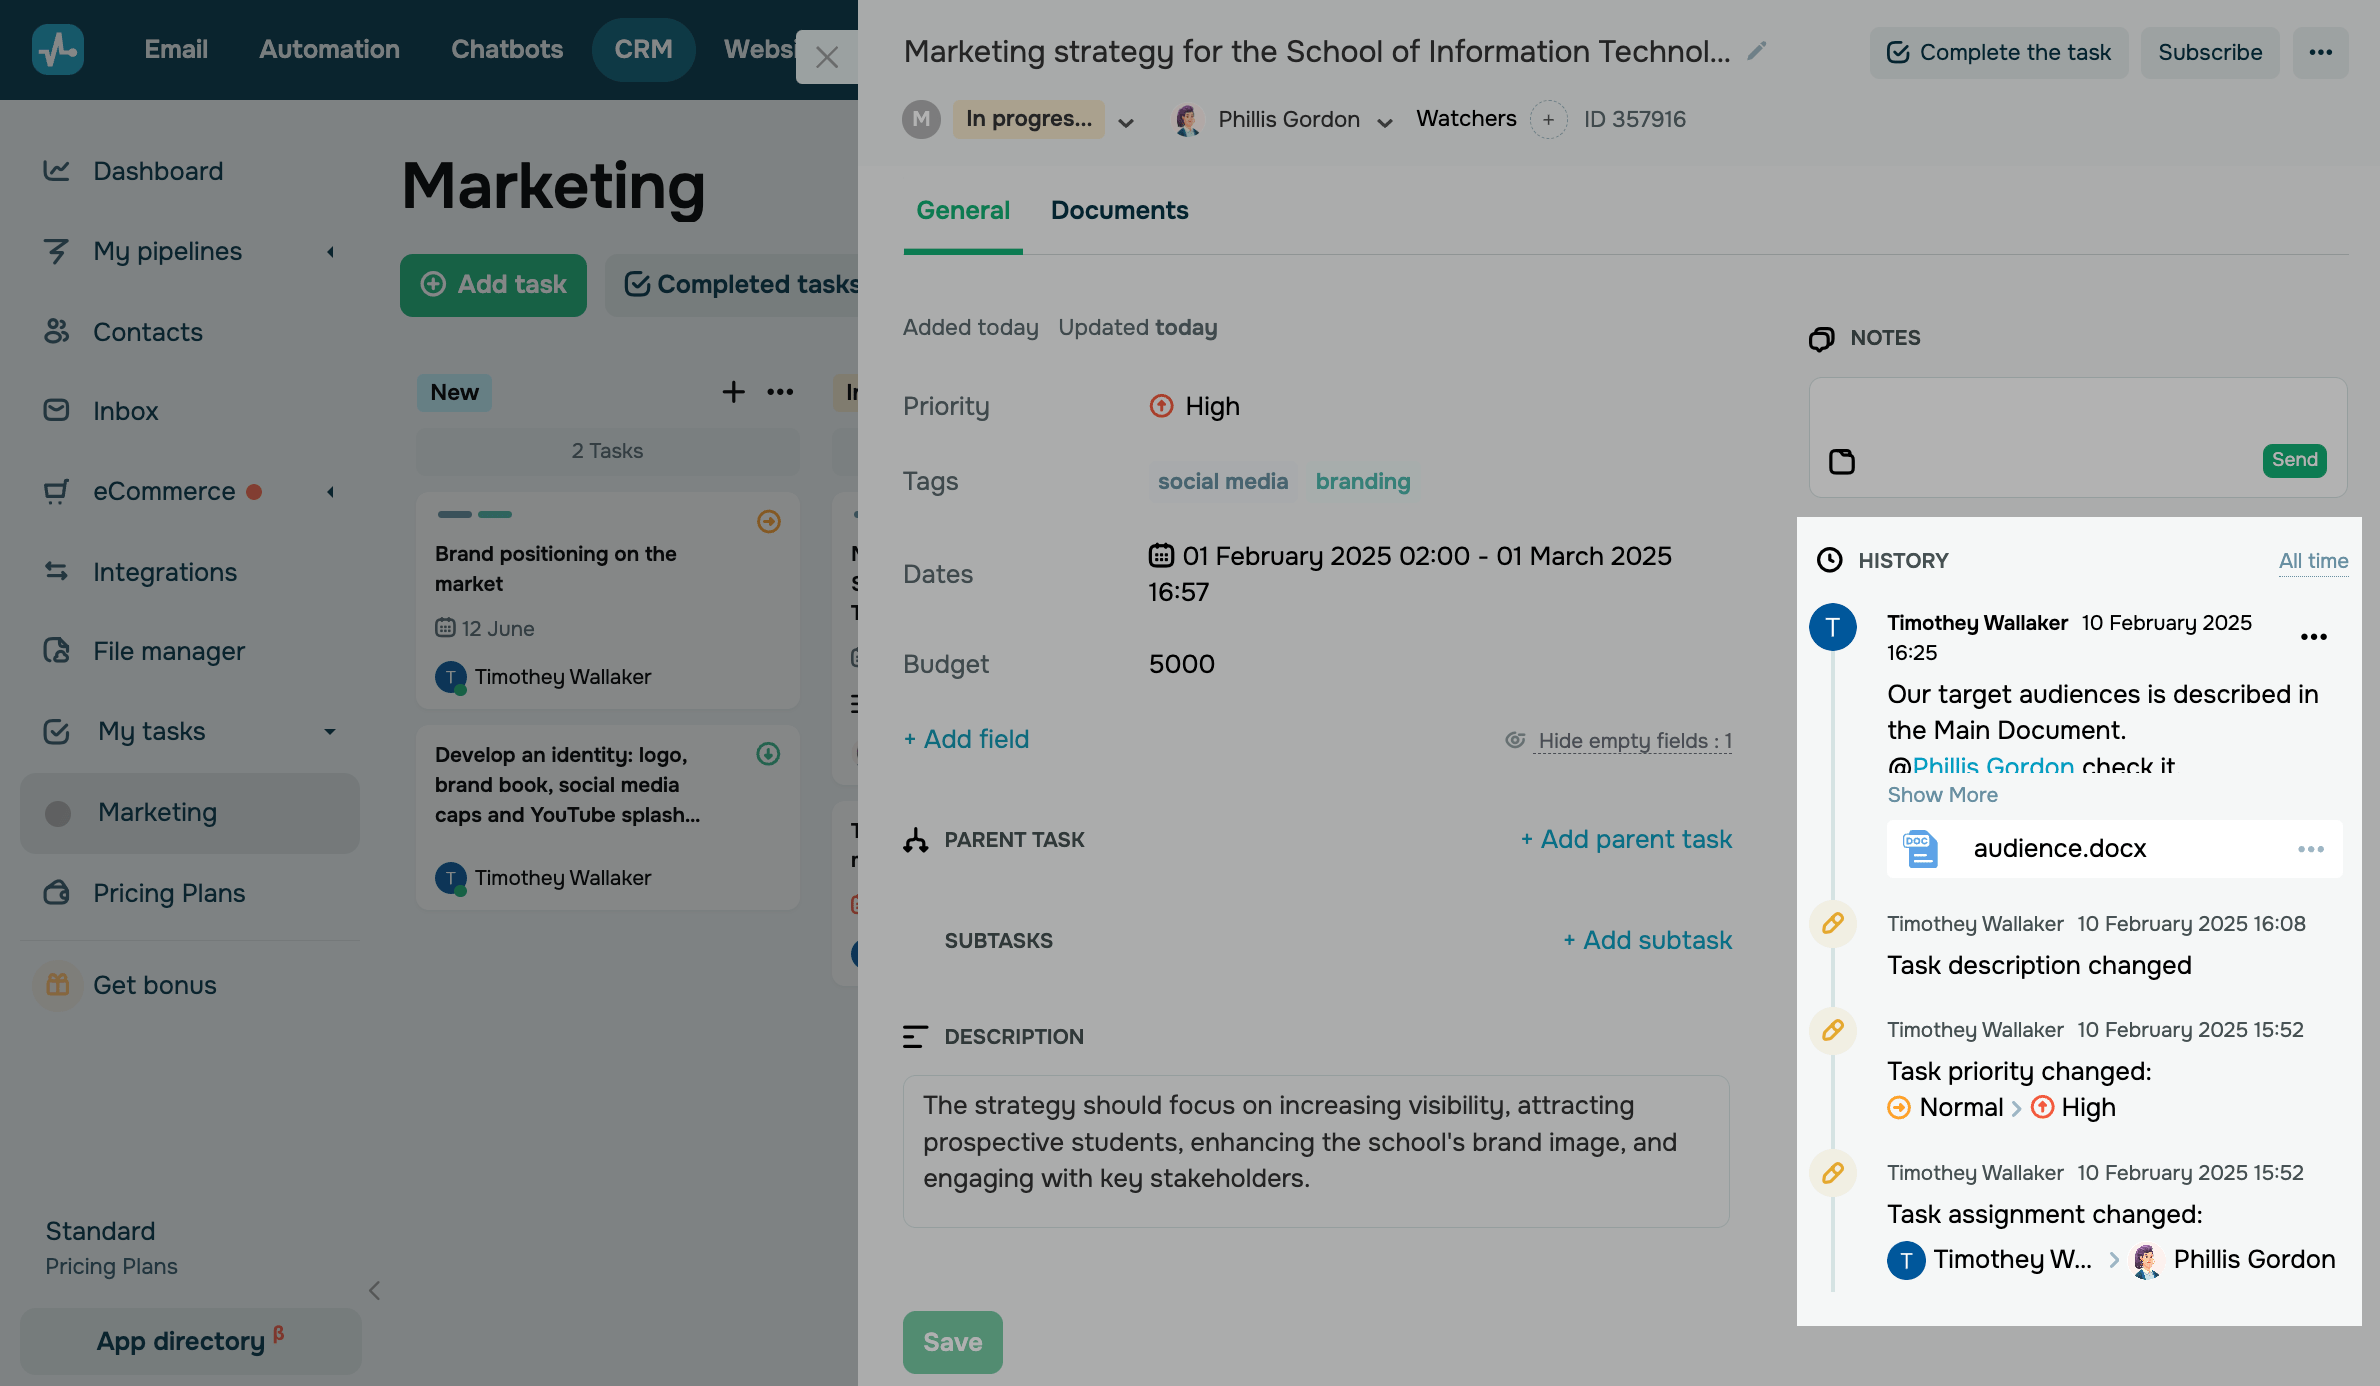Click the SendPulse logo icon
The width and height of the screenshot is (2380, 1386).
coord(57,49)
